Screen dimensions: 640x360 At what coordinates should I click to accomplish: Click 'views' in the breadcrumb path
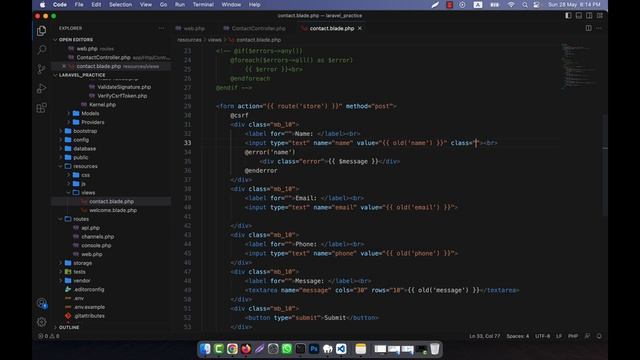214,40
